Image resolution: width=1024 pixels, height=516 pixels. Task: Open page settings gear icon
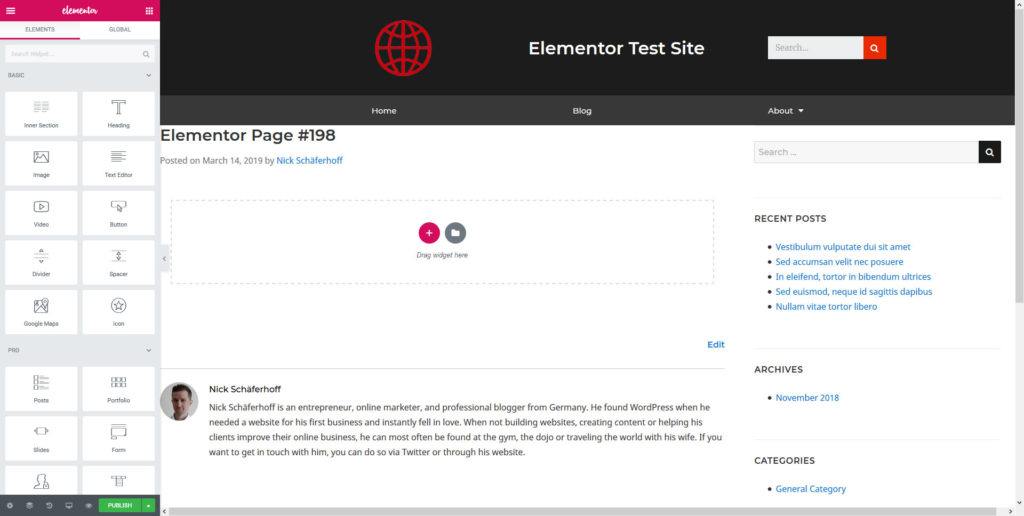[x=10, y=506]
